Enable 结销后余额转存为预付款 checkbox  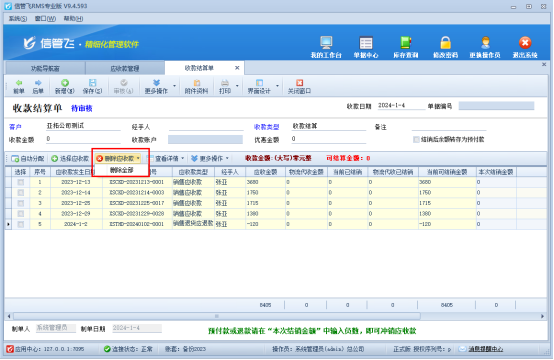pyautogui.click(x=416, y=140)
